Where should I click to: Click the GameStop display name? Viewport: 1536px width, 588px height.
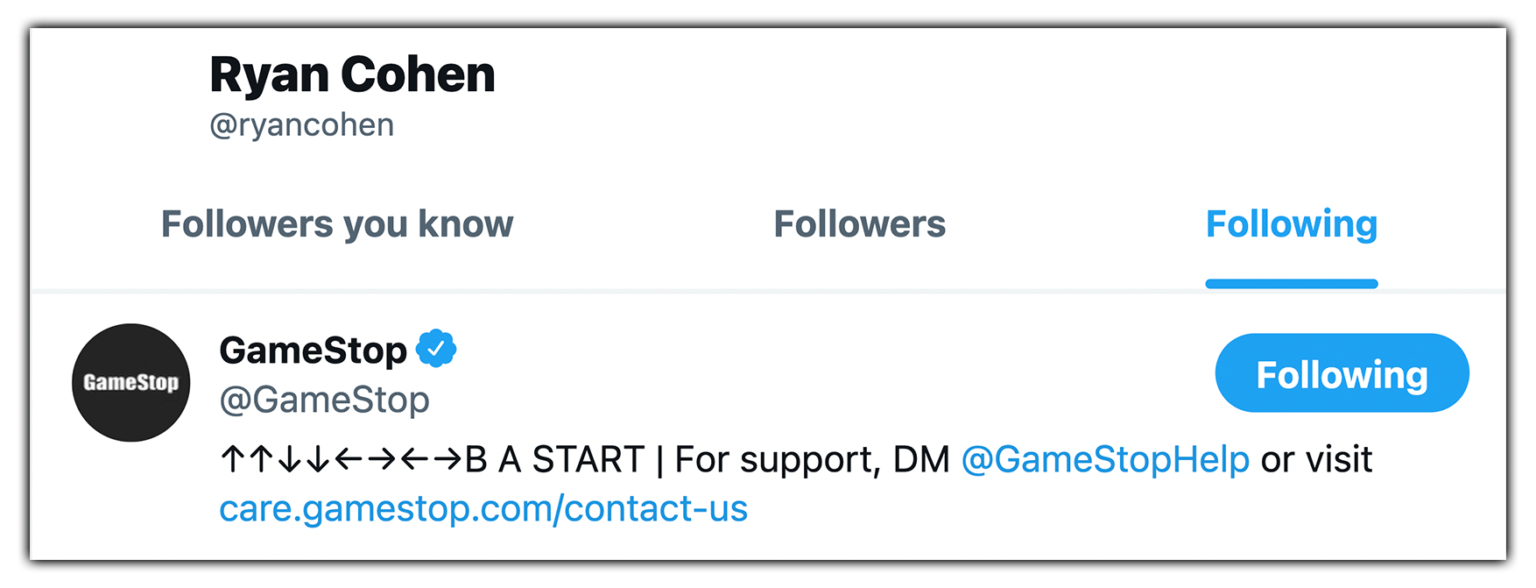click(311, 348)
